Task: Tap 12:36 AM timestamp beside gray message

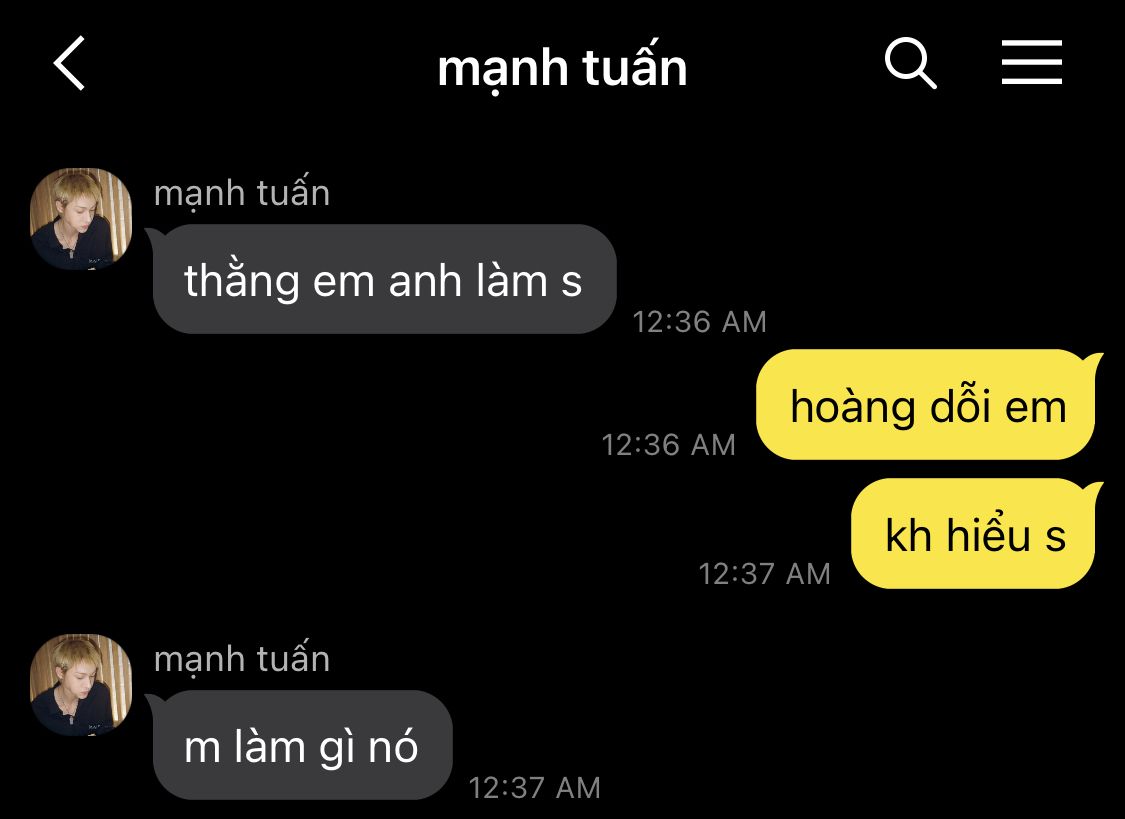Action: point(700,321)
